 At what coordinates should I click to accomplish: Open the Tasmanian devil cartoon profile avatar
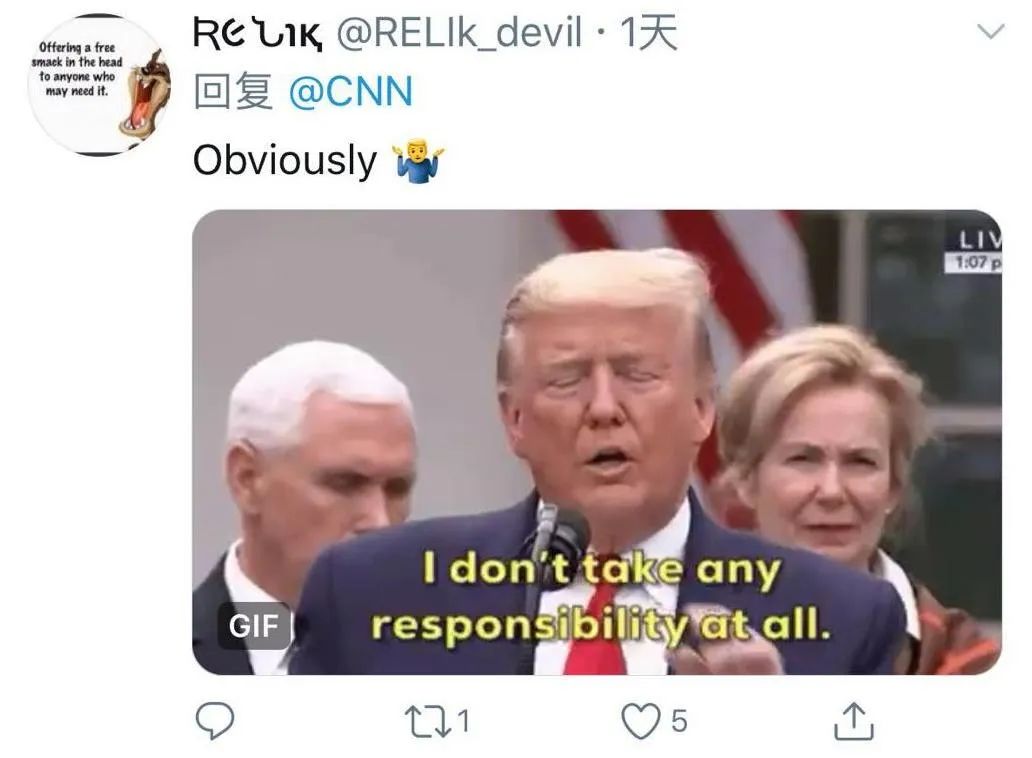point(99,84)
